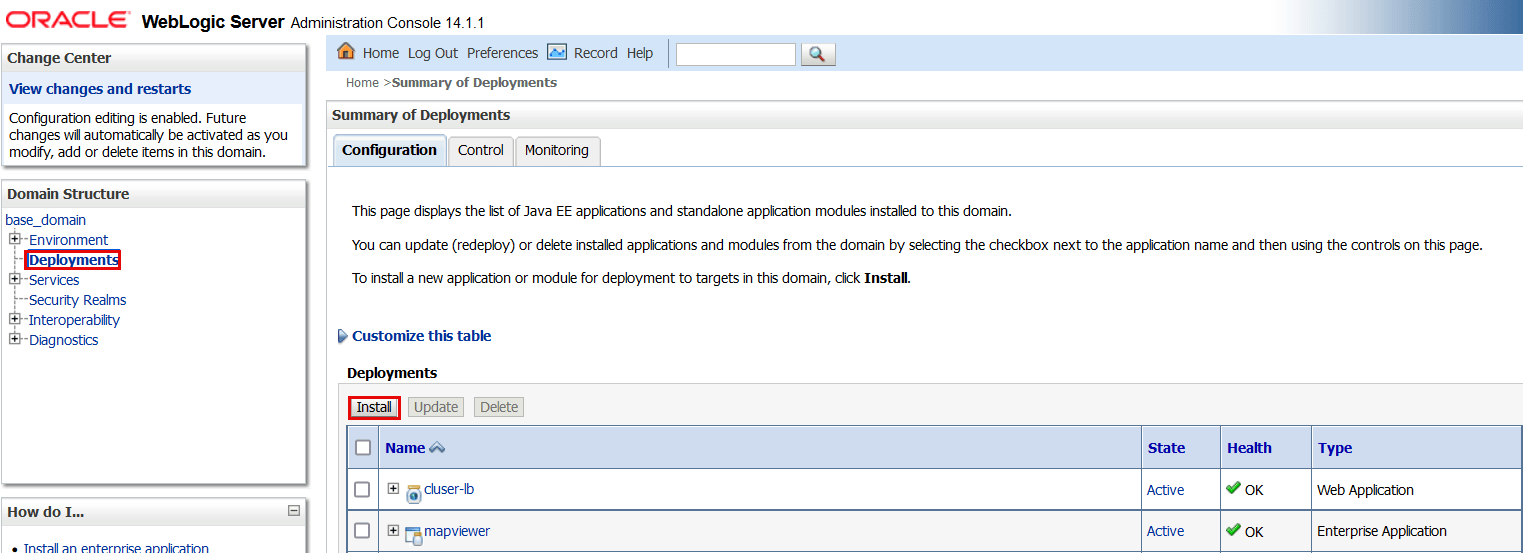Expand the Interoperability tree node
1523x553 pixels.
(x=15, y=319)
